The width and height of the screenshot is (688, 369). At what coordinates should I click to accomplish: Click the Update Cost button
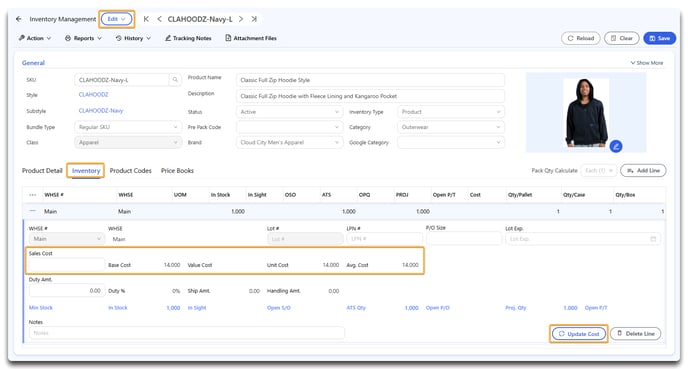[x=579, y=334]
